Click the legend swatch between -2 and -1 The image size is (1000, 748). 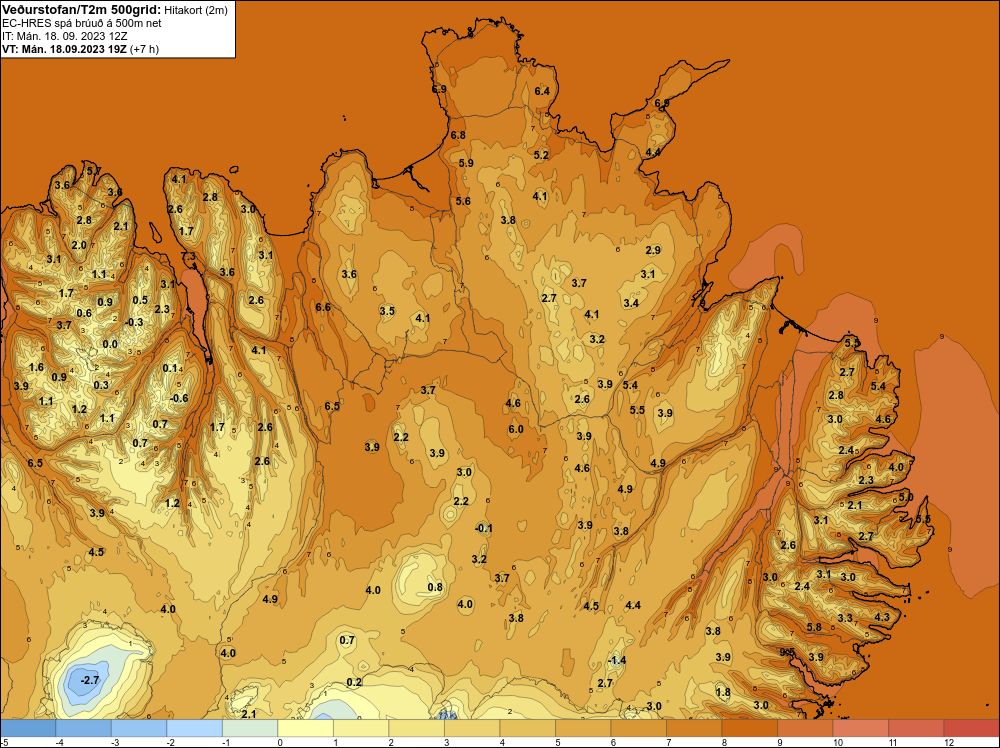pyautogui.click(x=195, y=728)
